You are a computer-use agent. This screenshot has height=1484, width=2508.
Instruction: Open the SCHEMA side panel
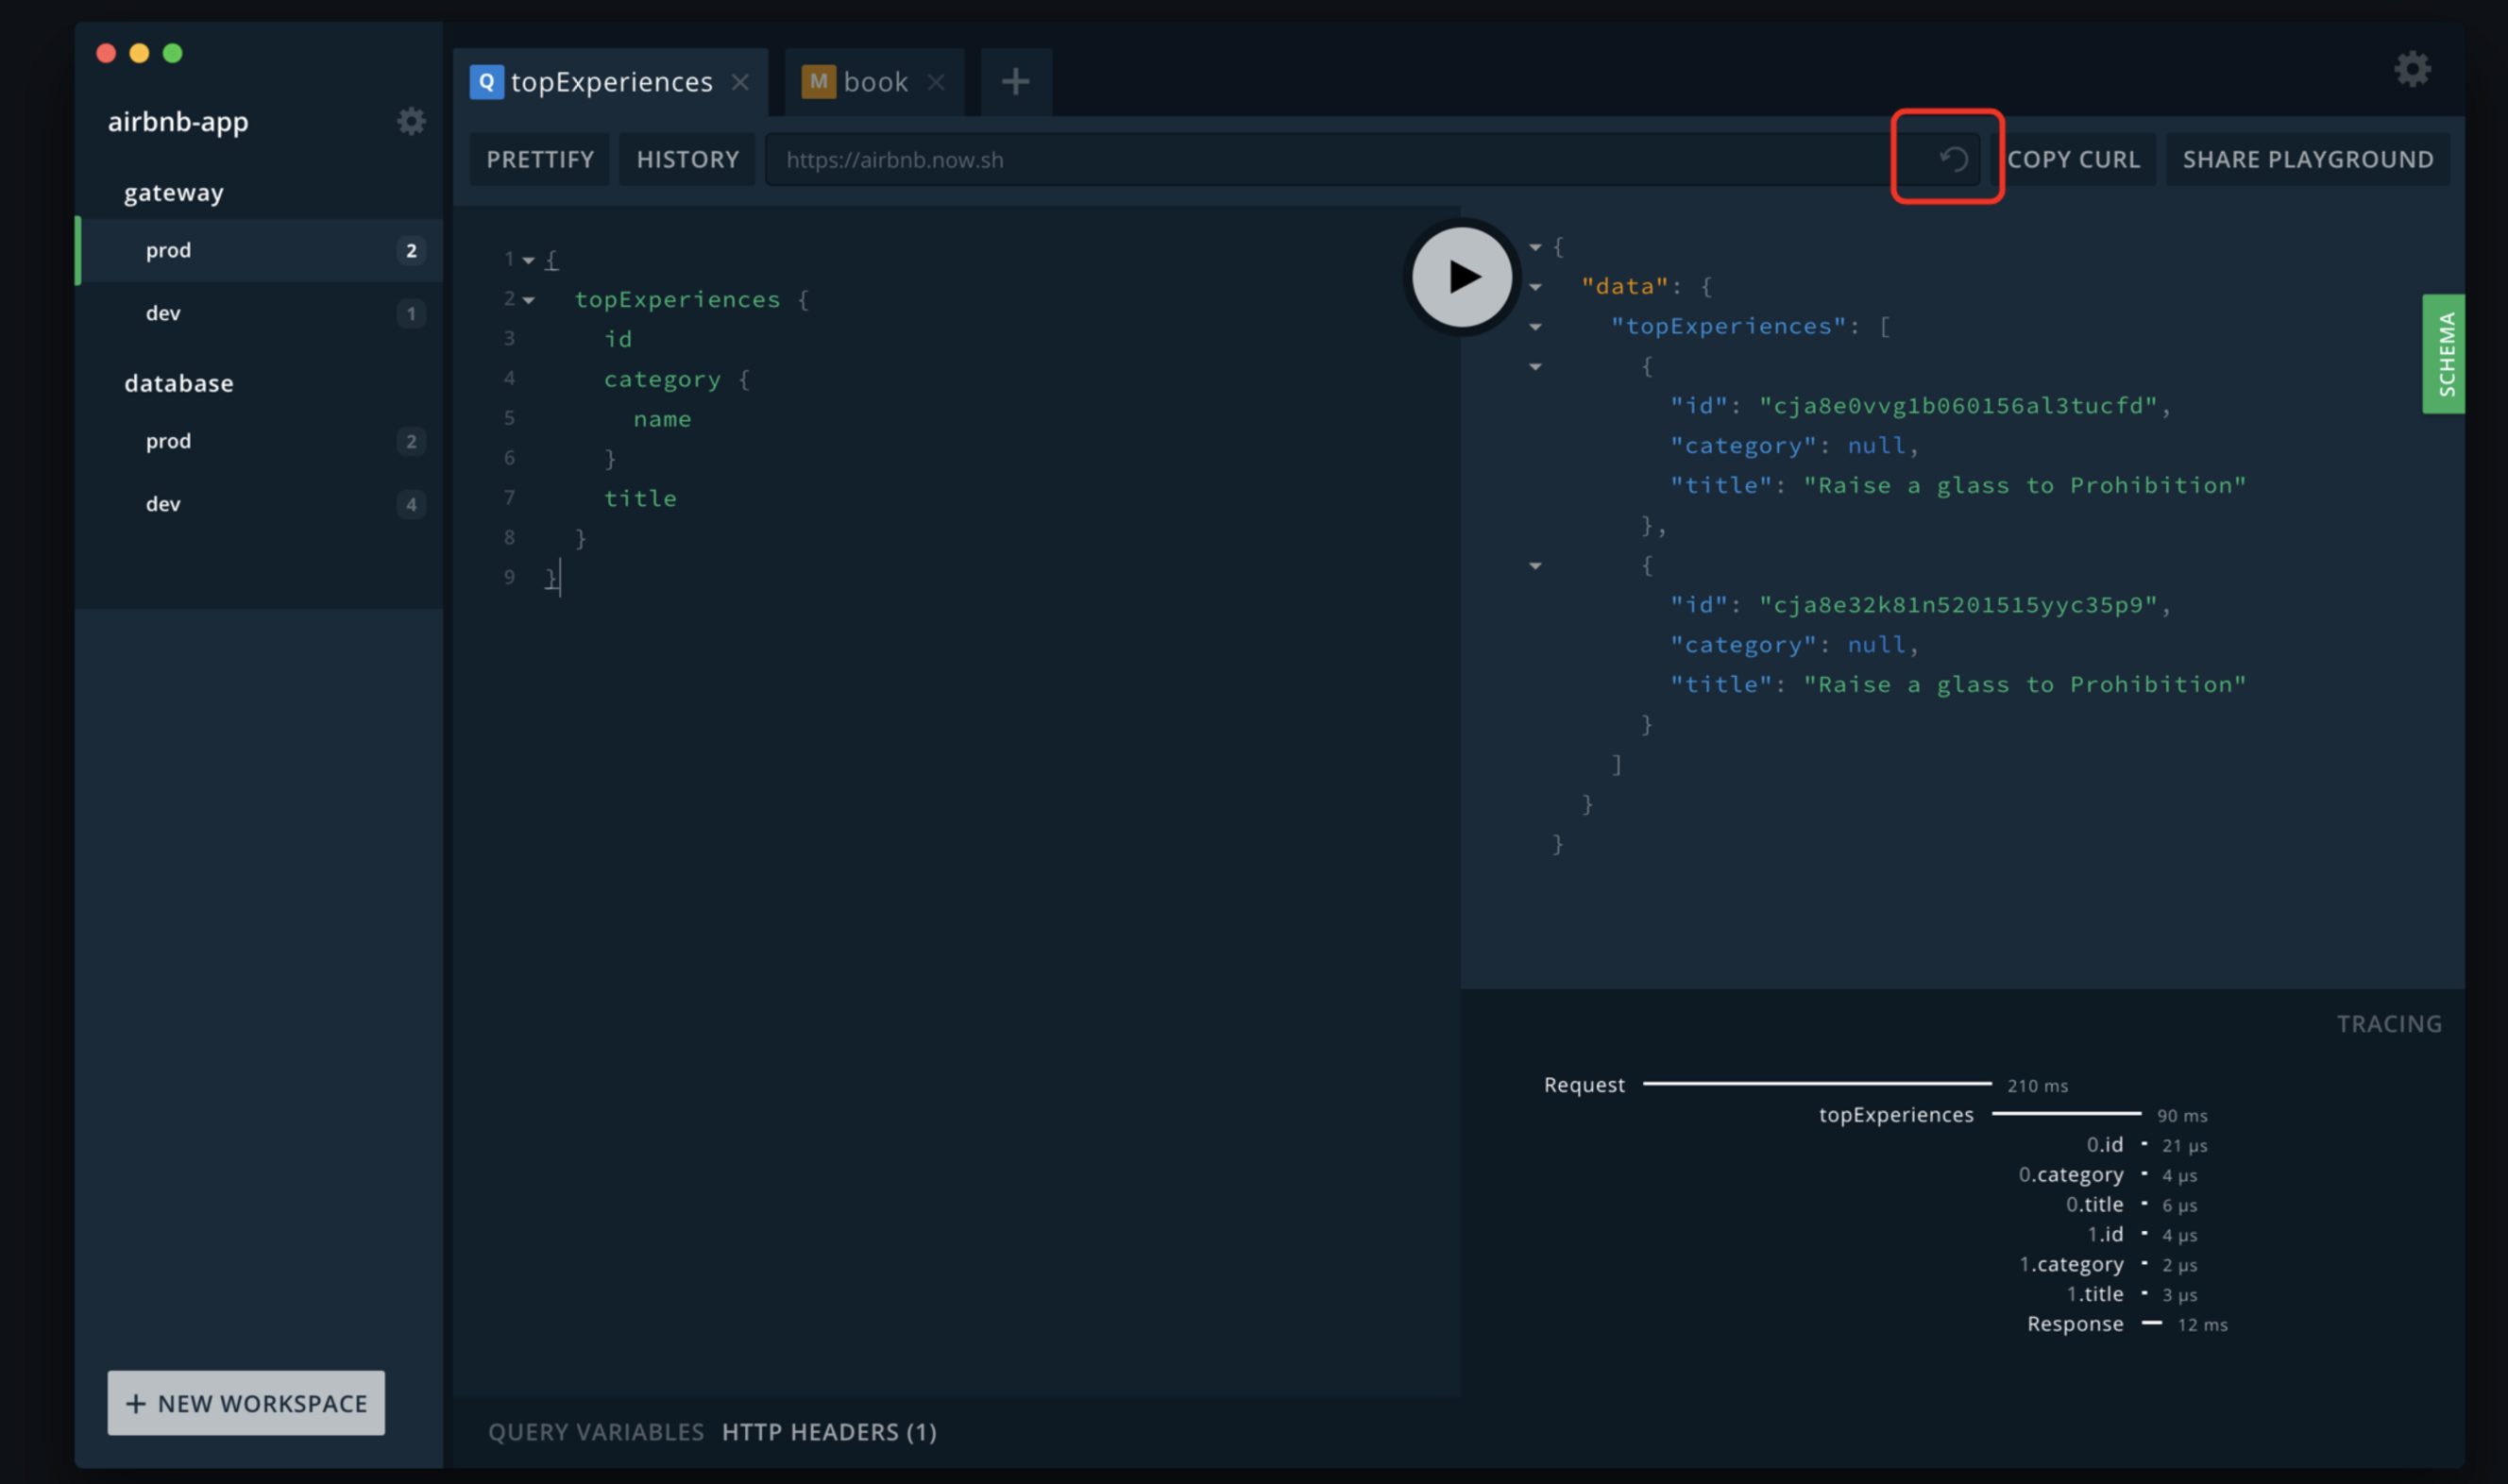click(2446, 353)
